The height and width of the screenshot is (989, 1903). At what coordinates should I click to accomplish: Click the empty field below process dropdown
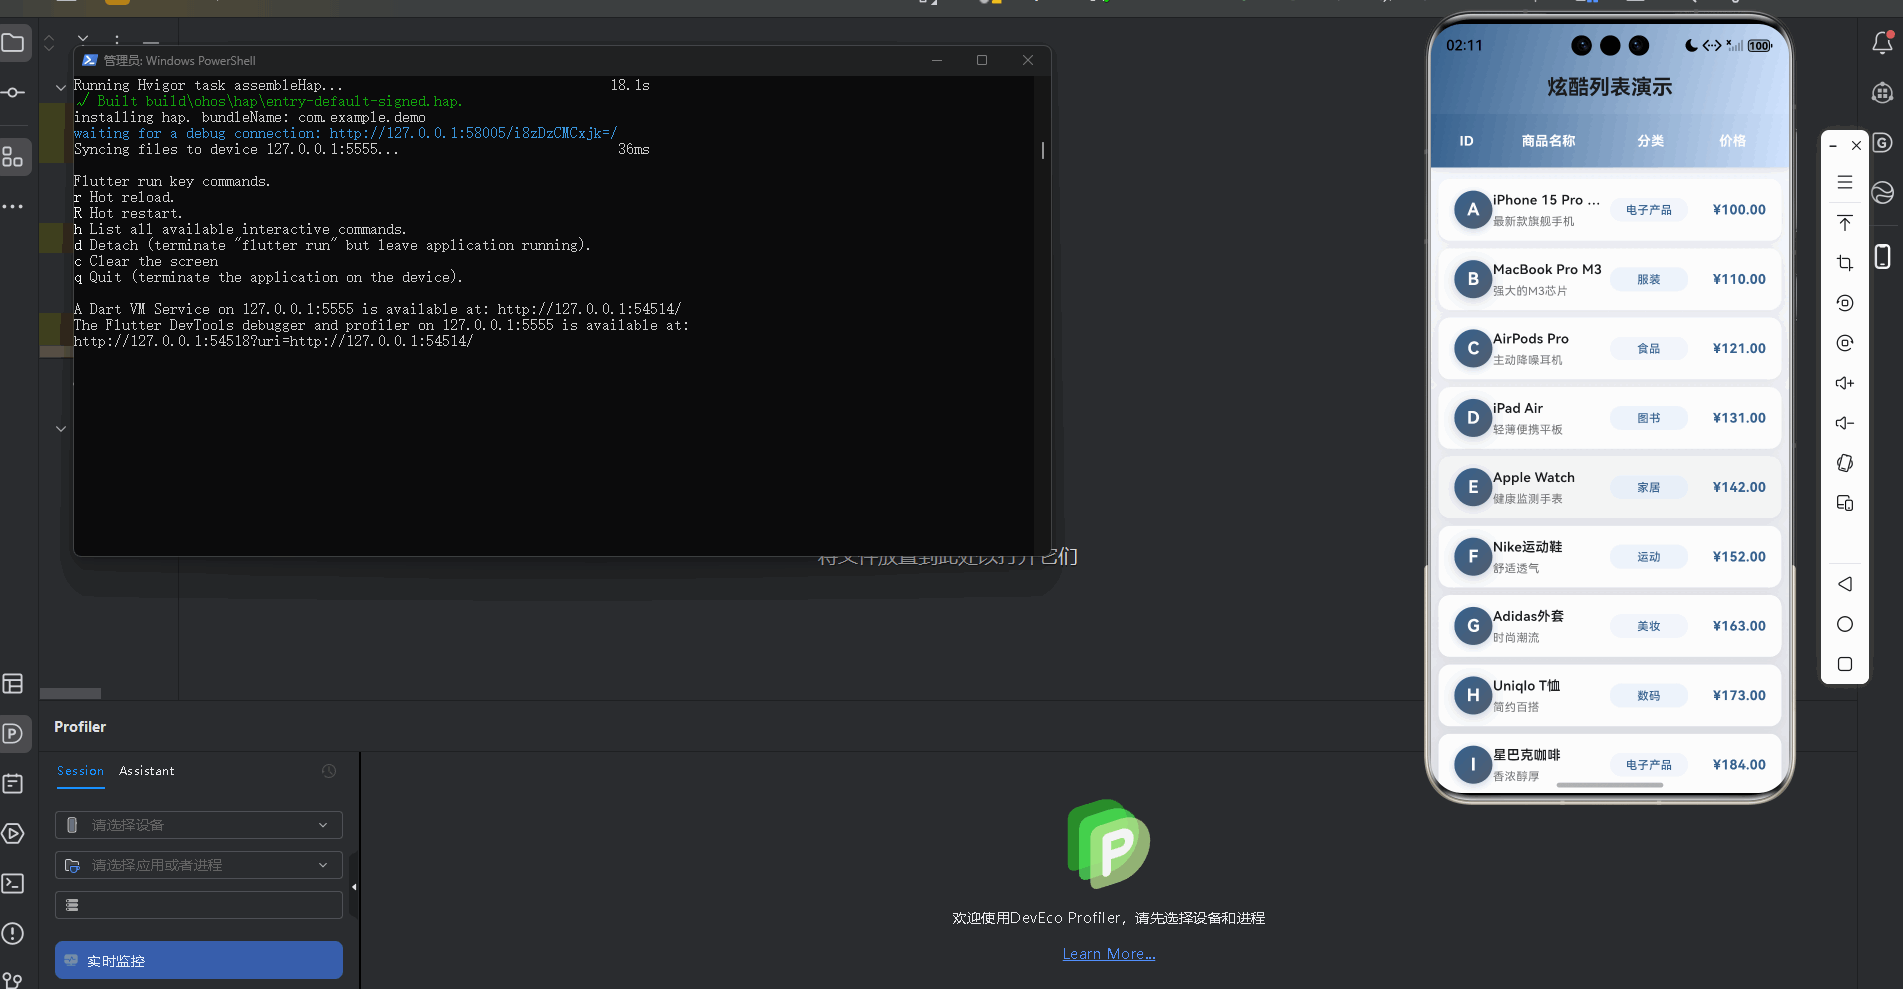click(199, 905)
